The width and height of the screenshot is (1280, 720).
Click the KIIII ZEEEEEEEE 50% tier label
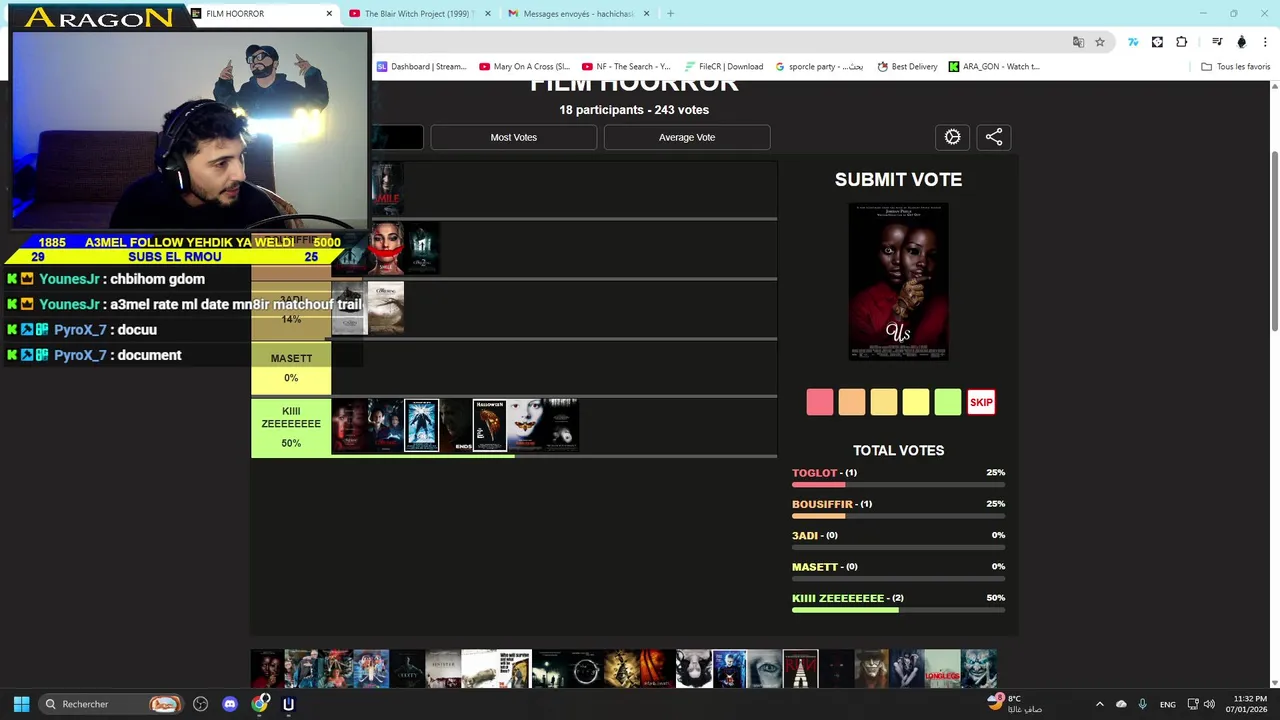pyautogui.click(x=291, y=427)
